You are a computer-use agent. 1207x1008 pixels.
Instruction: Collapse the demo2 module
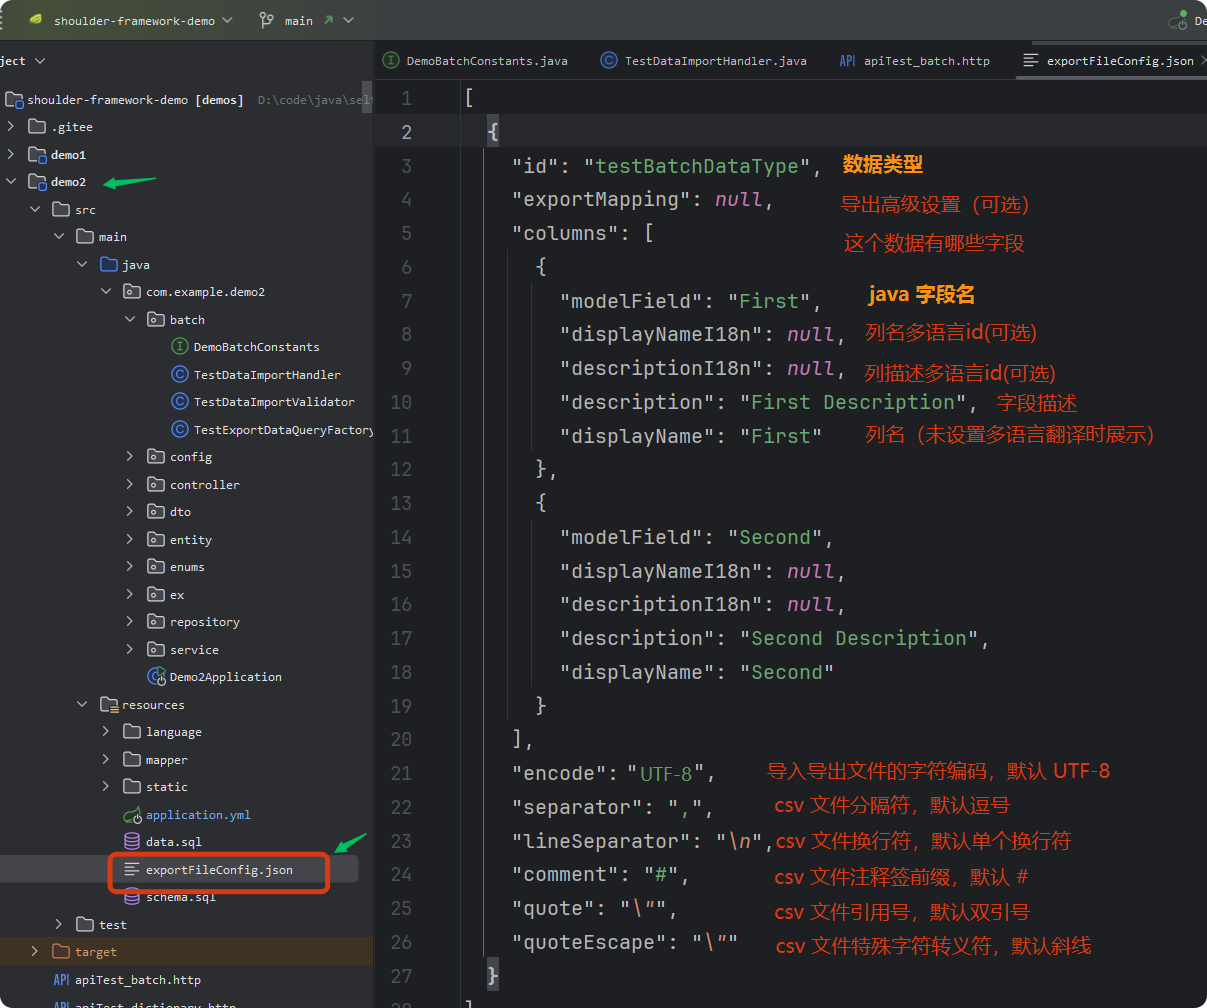pos(12,182)
